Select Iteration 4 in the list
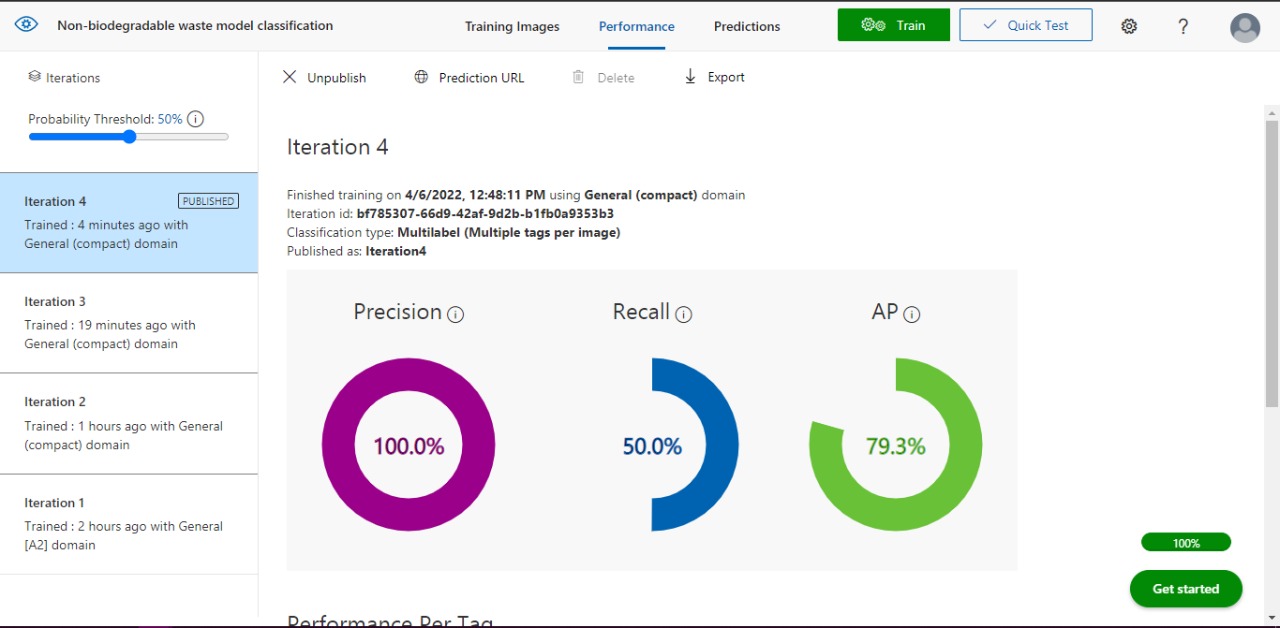This screenshot has width=1280, height=628. point(129,222)
